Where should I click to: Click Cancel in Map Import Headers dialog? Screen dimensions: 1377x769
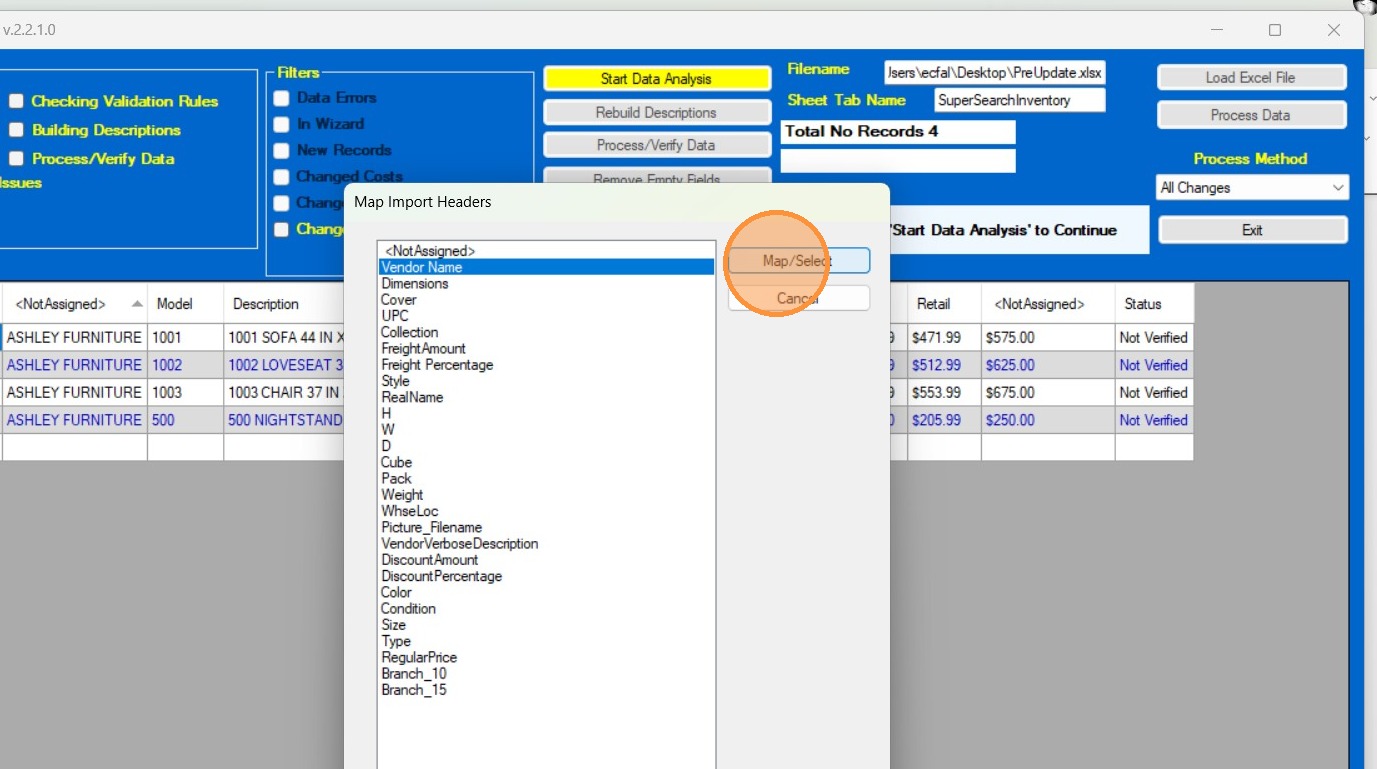798,298
